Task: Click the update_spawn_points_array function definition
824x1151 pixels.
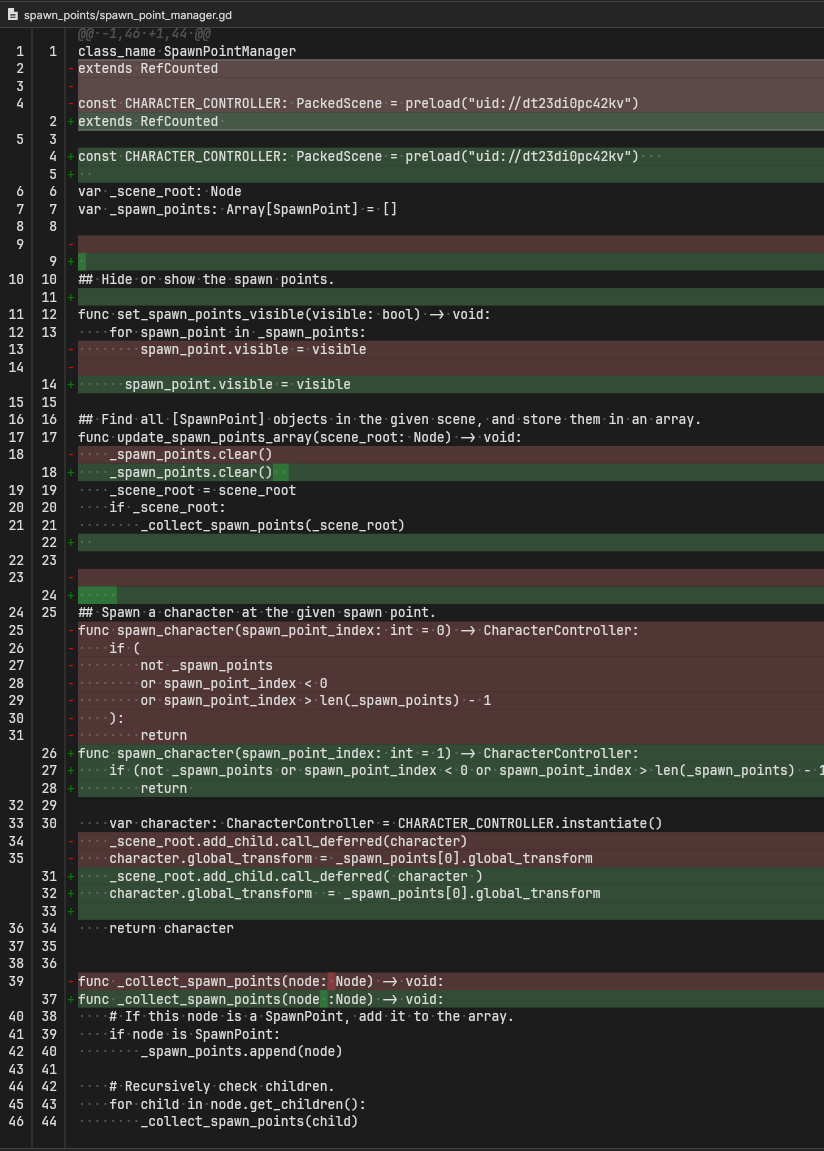Action: 300,437
